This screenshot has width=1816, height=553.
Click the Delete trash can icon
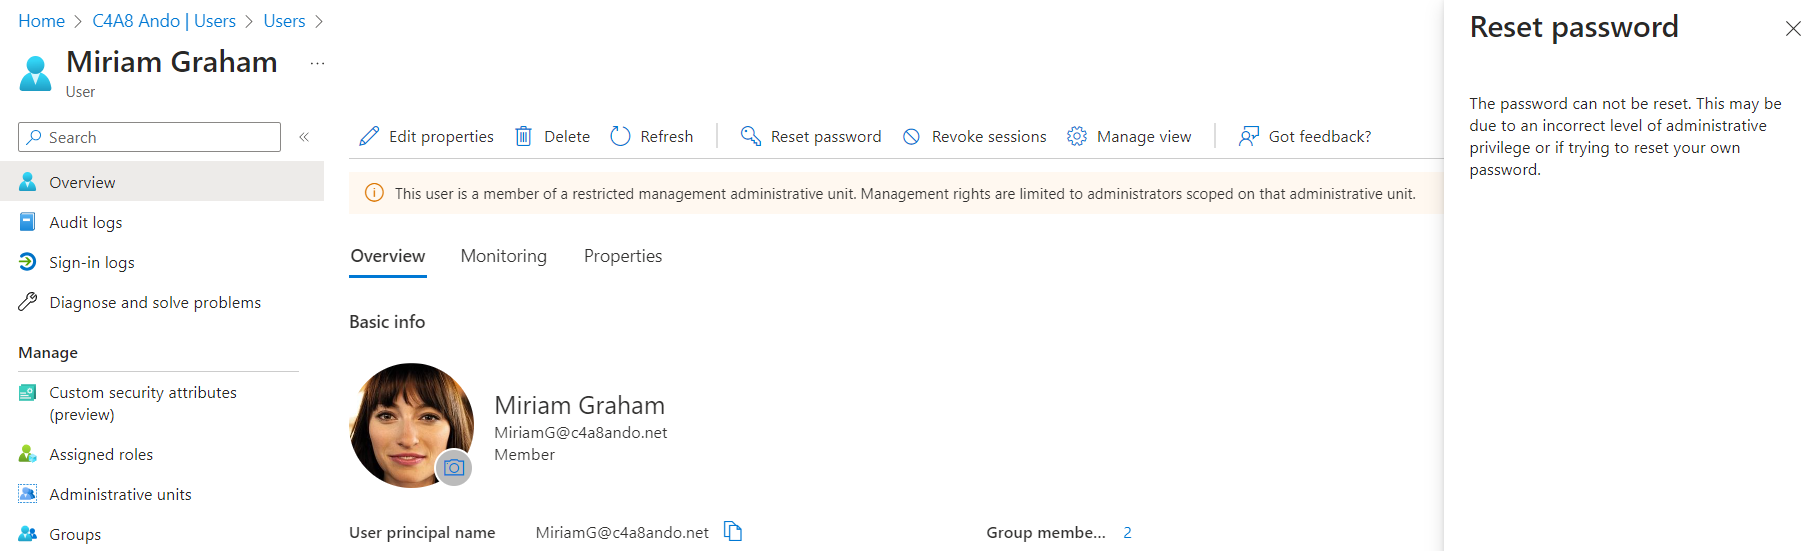pos(523,136)
